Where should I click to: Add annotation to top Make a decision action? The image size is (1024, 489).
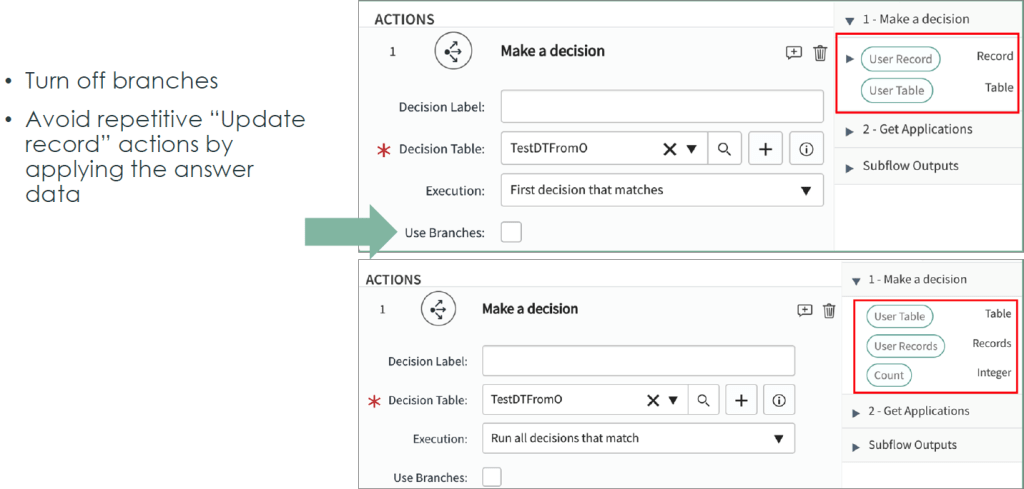pos(794,53)
